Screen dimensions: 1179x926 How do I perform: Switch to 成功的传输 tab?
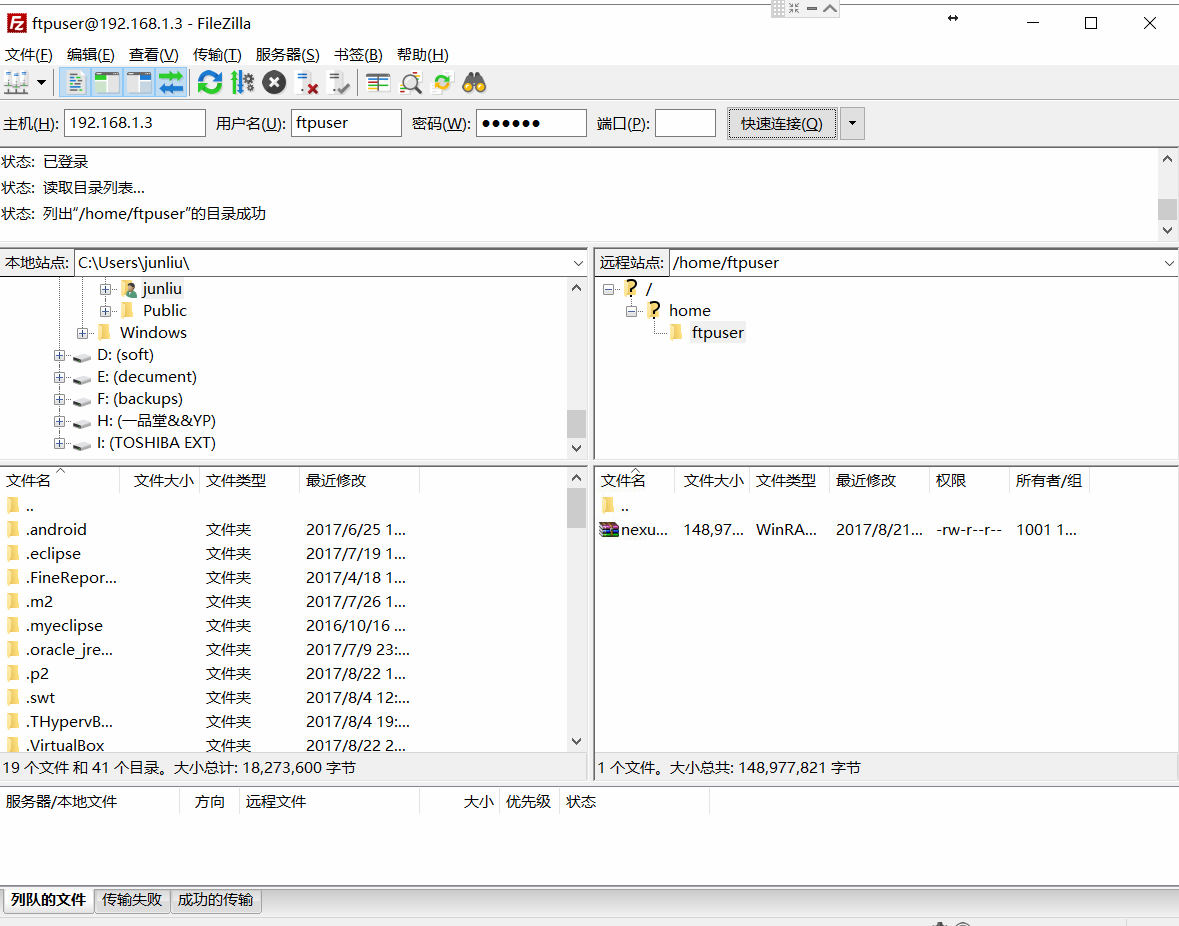215,900
